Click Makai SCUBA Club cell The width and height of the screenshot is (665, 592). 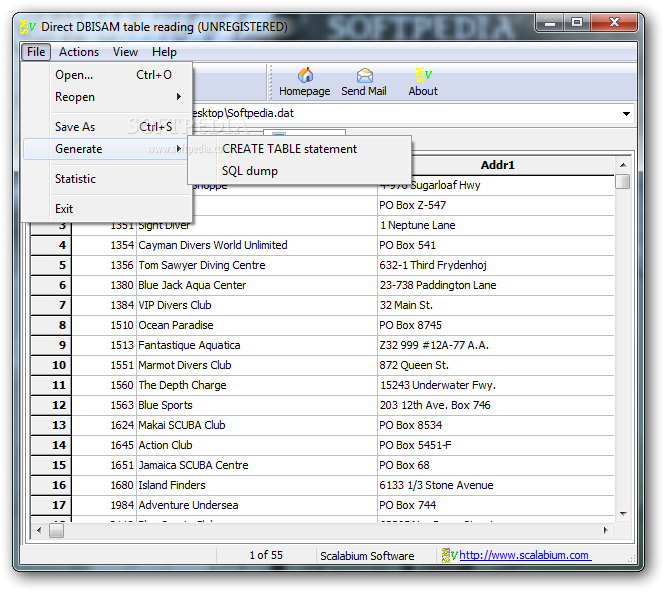point(257,425)
